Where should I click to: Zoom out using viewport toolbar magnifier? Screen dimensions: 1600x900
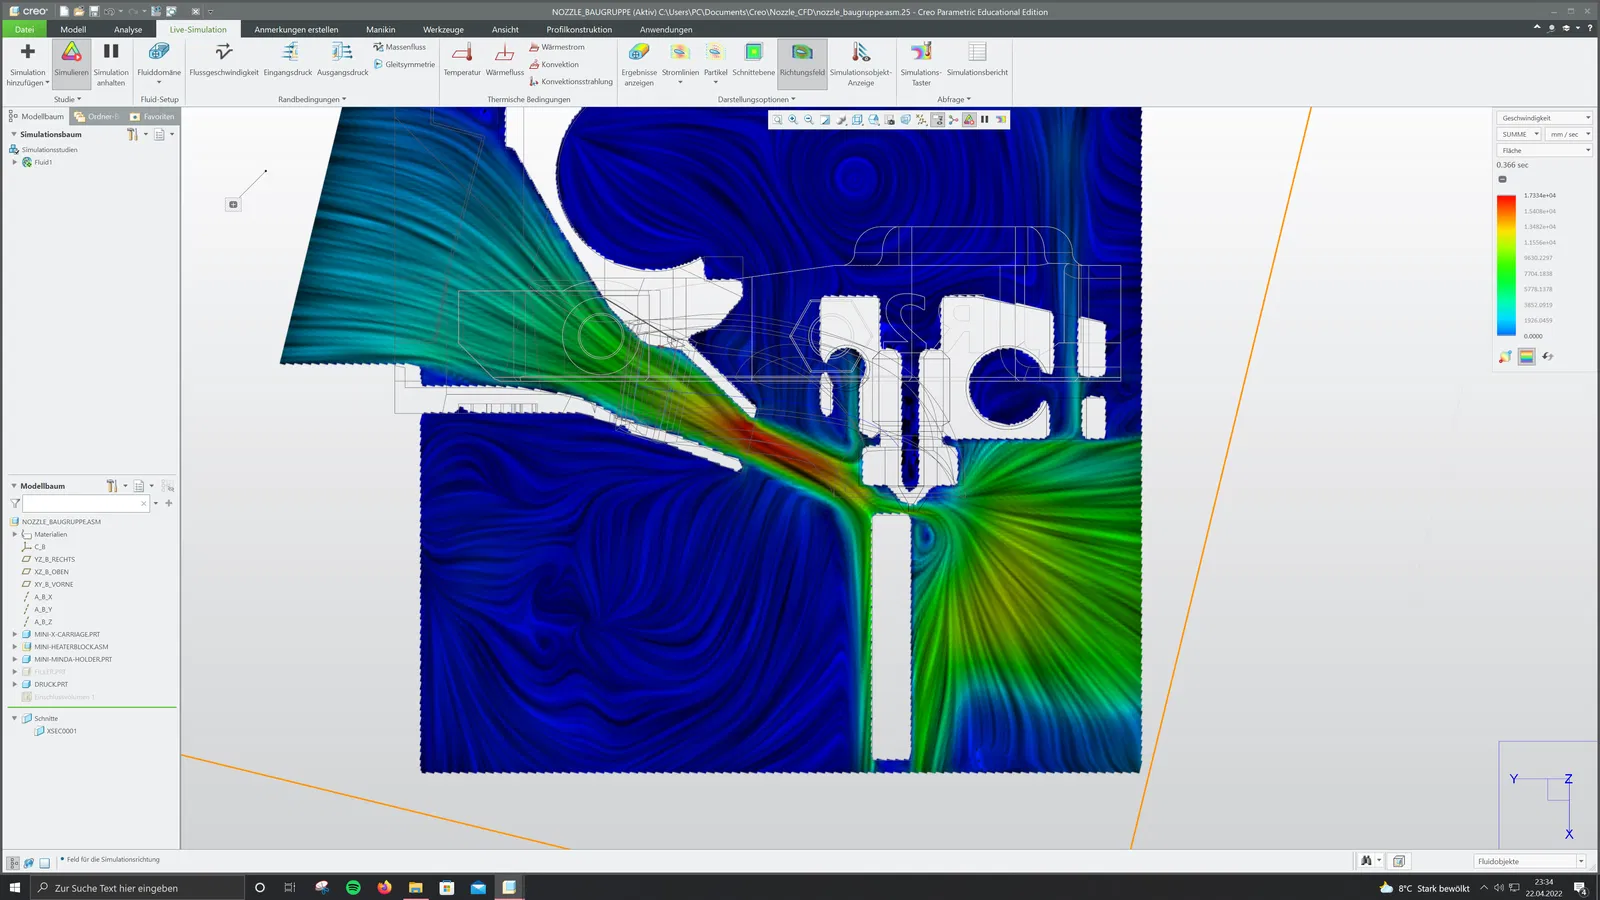[x=809, y=120]
